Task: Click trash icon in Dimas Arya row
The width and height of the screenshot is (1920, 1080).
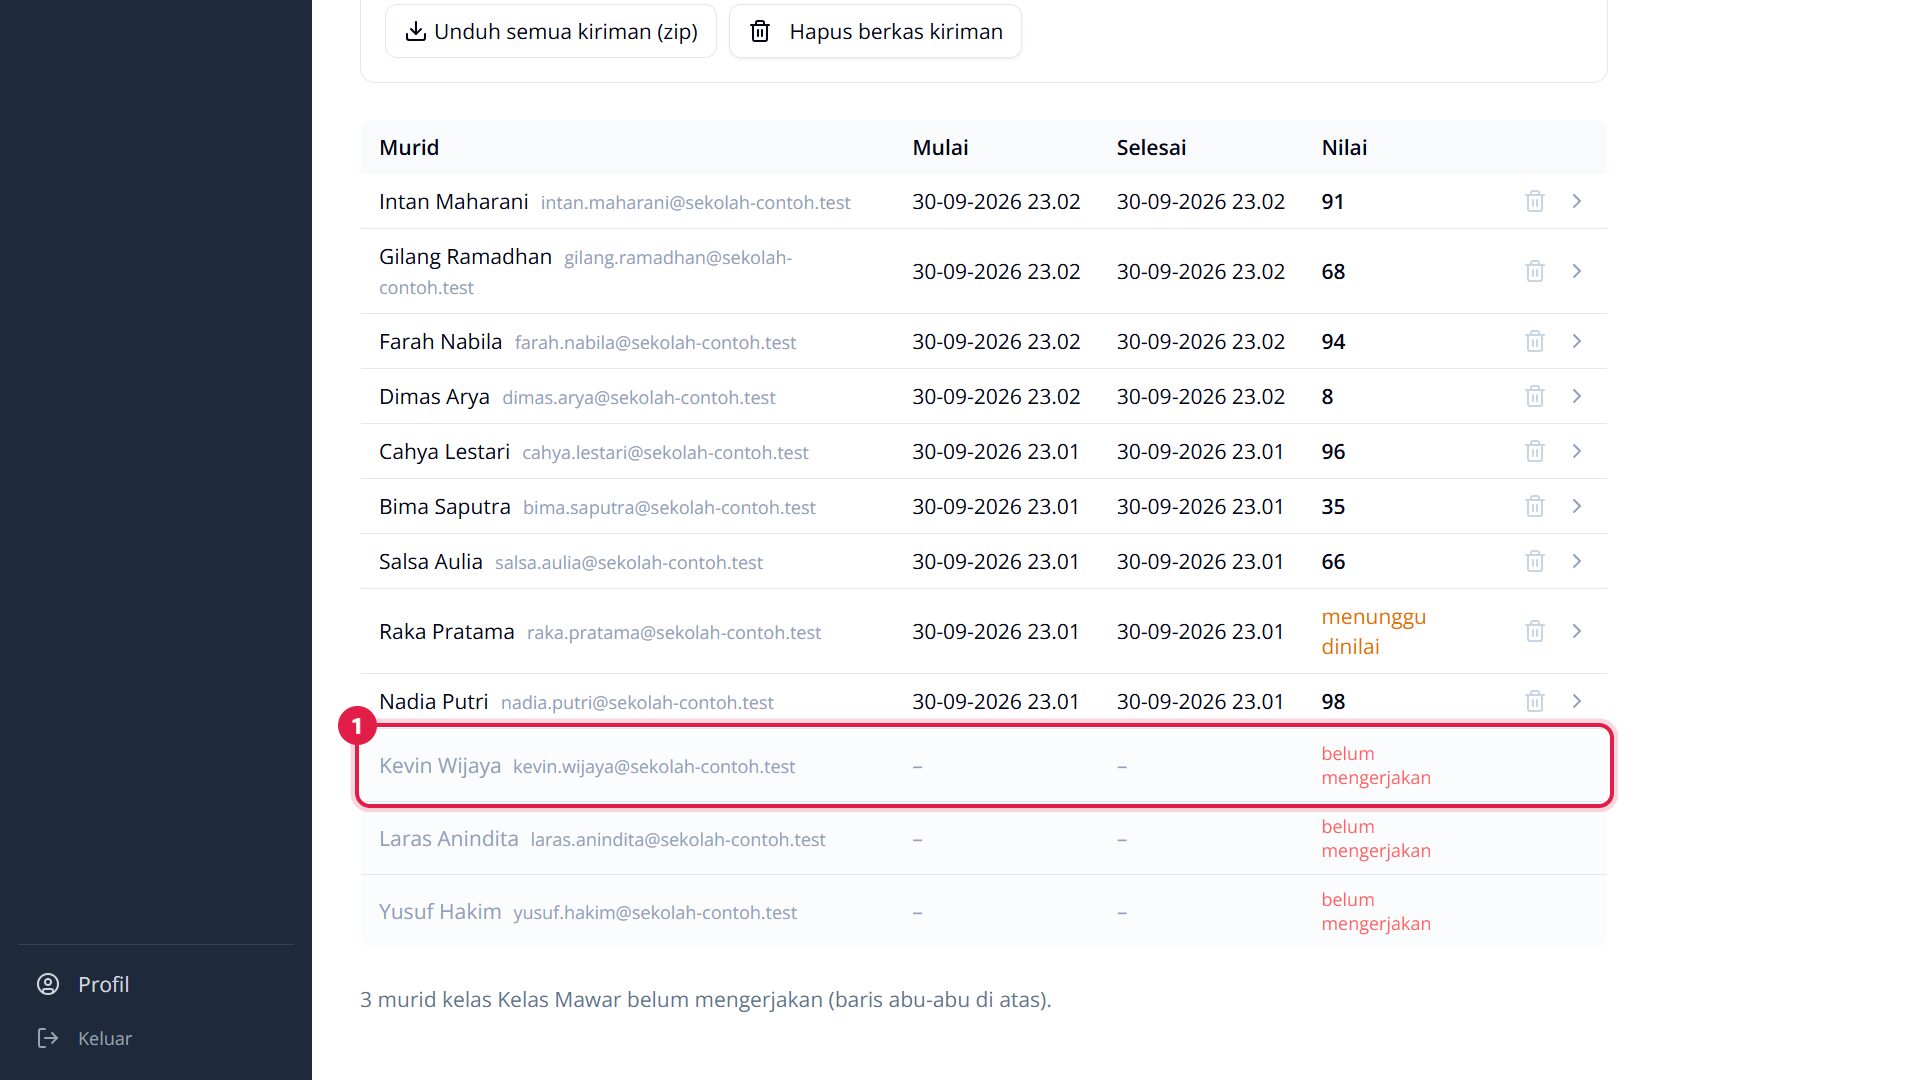Action: [1535, 396]
